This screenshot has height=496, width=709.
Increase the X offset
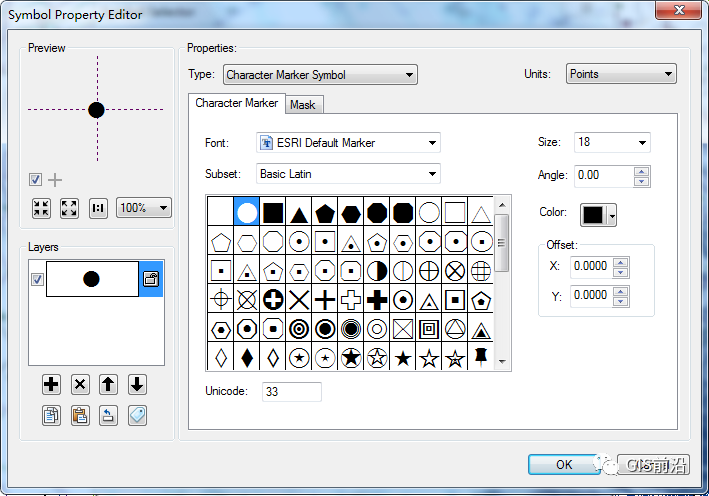[620, 262]
